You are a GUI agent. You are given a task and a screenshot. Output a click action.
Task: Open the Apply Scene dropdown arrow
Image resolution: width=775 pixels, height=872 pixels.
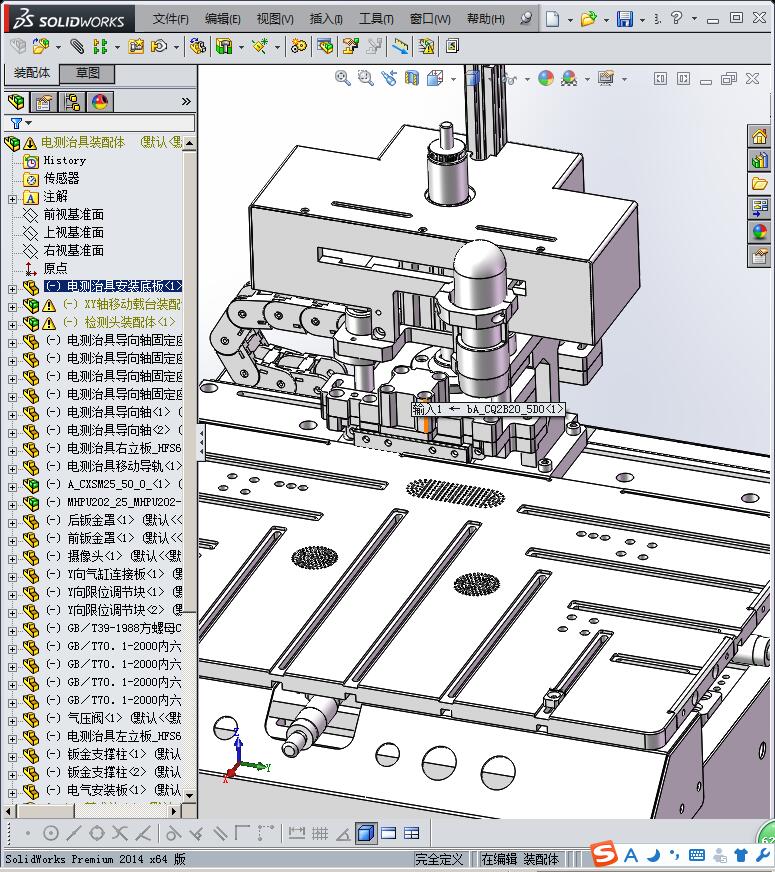point(588,80)
